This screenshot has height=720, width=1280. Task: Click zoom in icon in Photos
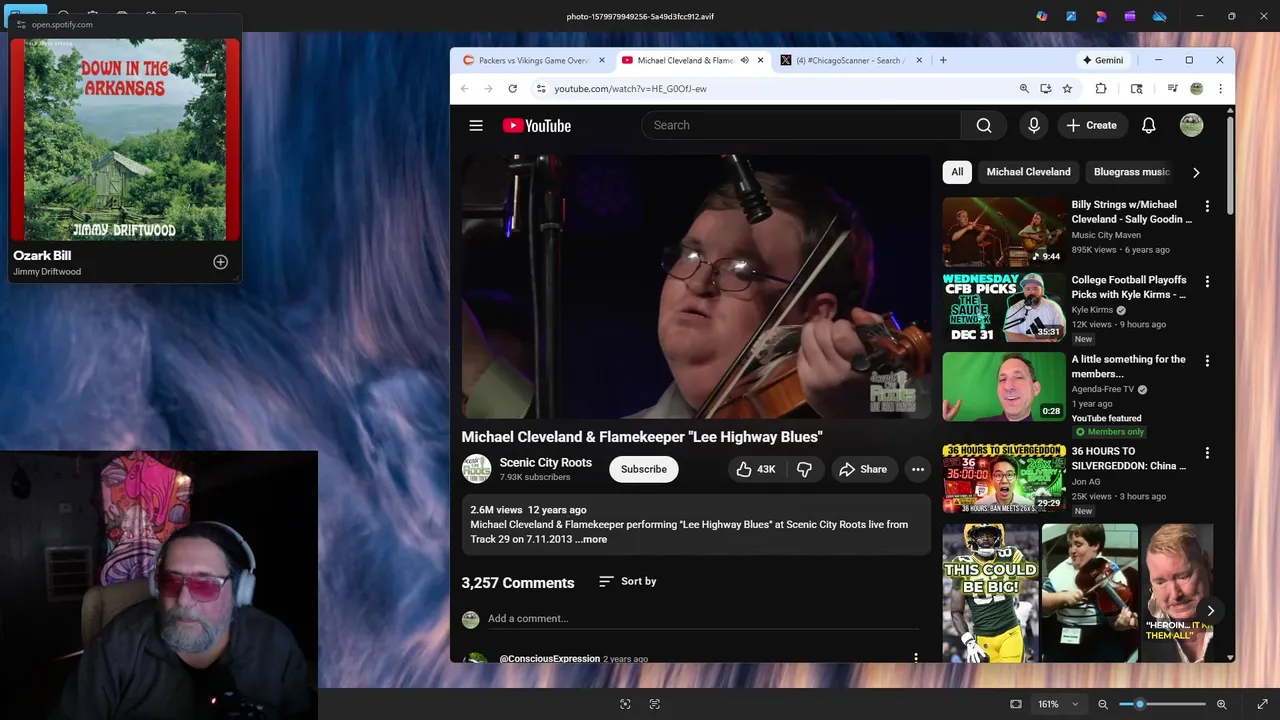pos(1221,704)
